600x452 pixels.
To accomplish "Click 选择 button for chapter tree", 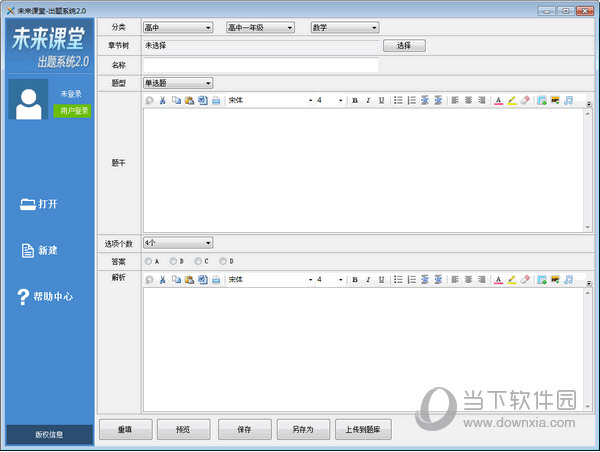I will [404, 46].
